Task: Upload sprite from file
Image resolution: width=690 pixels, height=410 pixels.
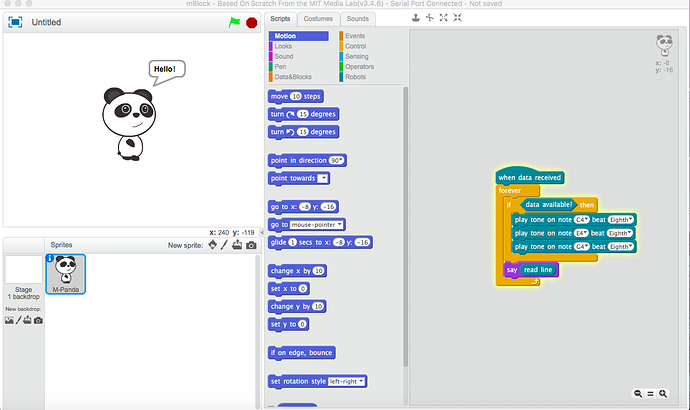Action: point(237,245)
